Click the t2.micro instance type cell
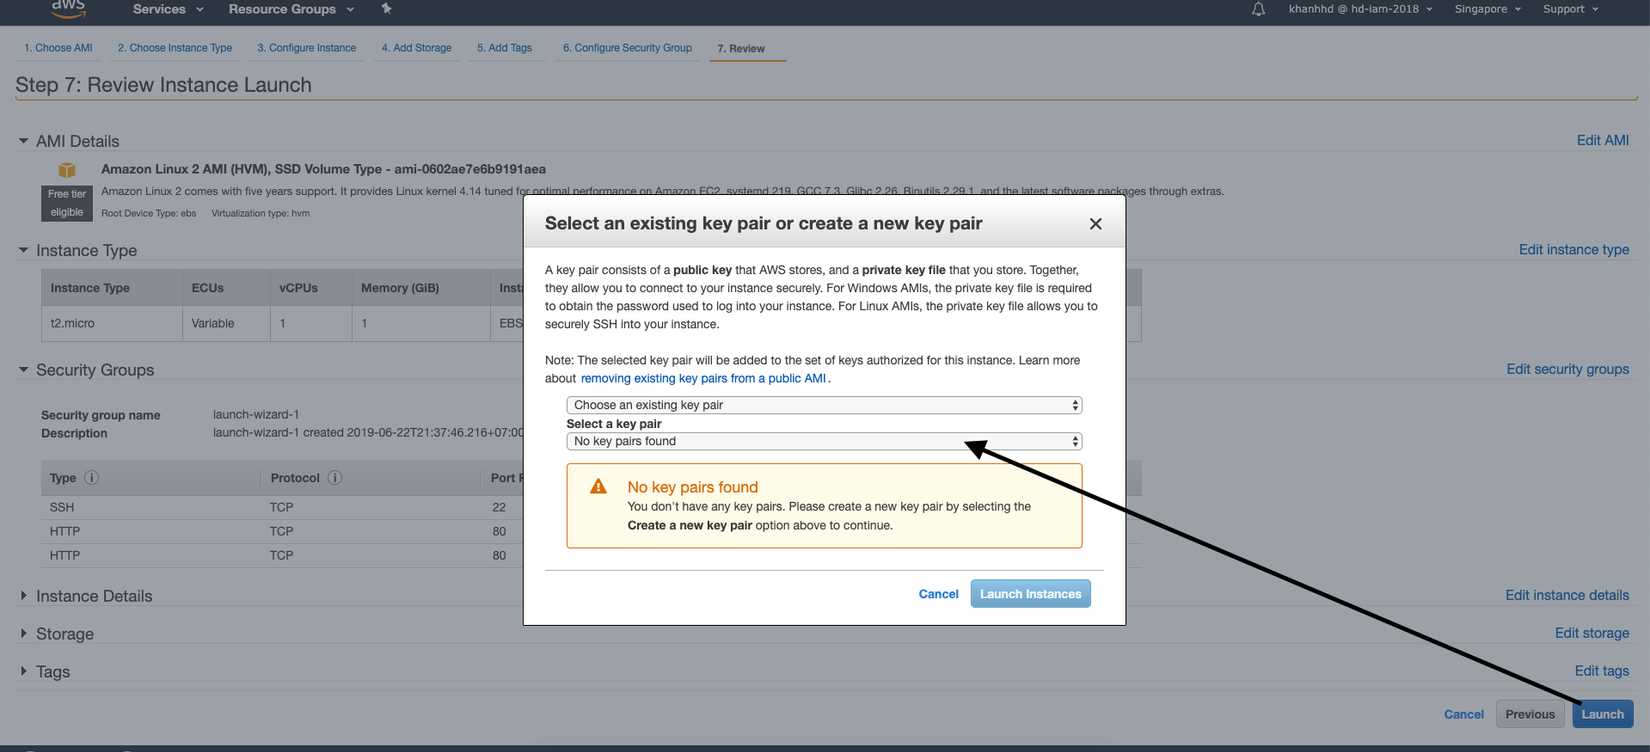 112,324
